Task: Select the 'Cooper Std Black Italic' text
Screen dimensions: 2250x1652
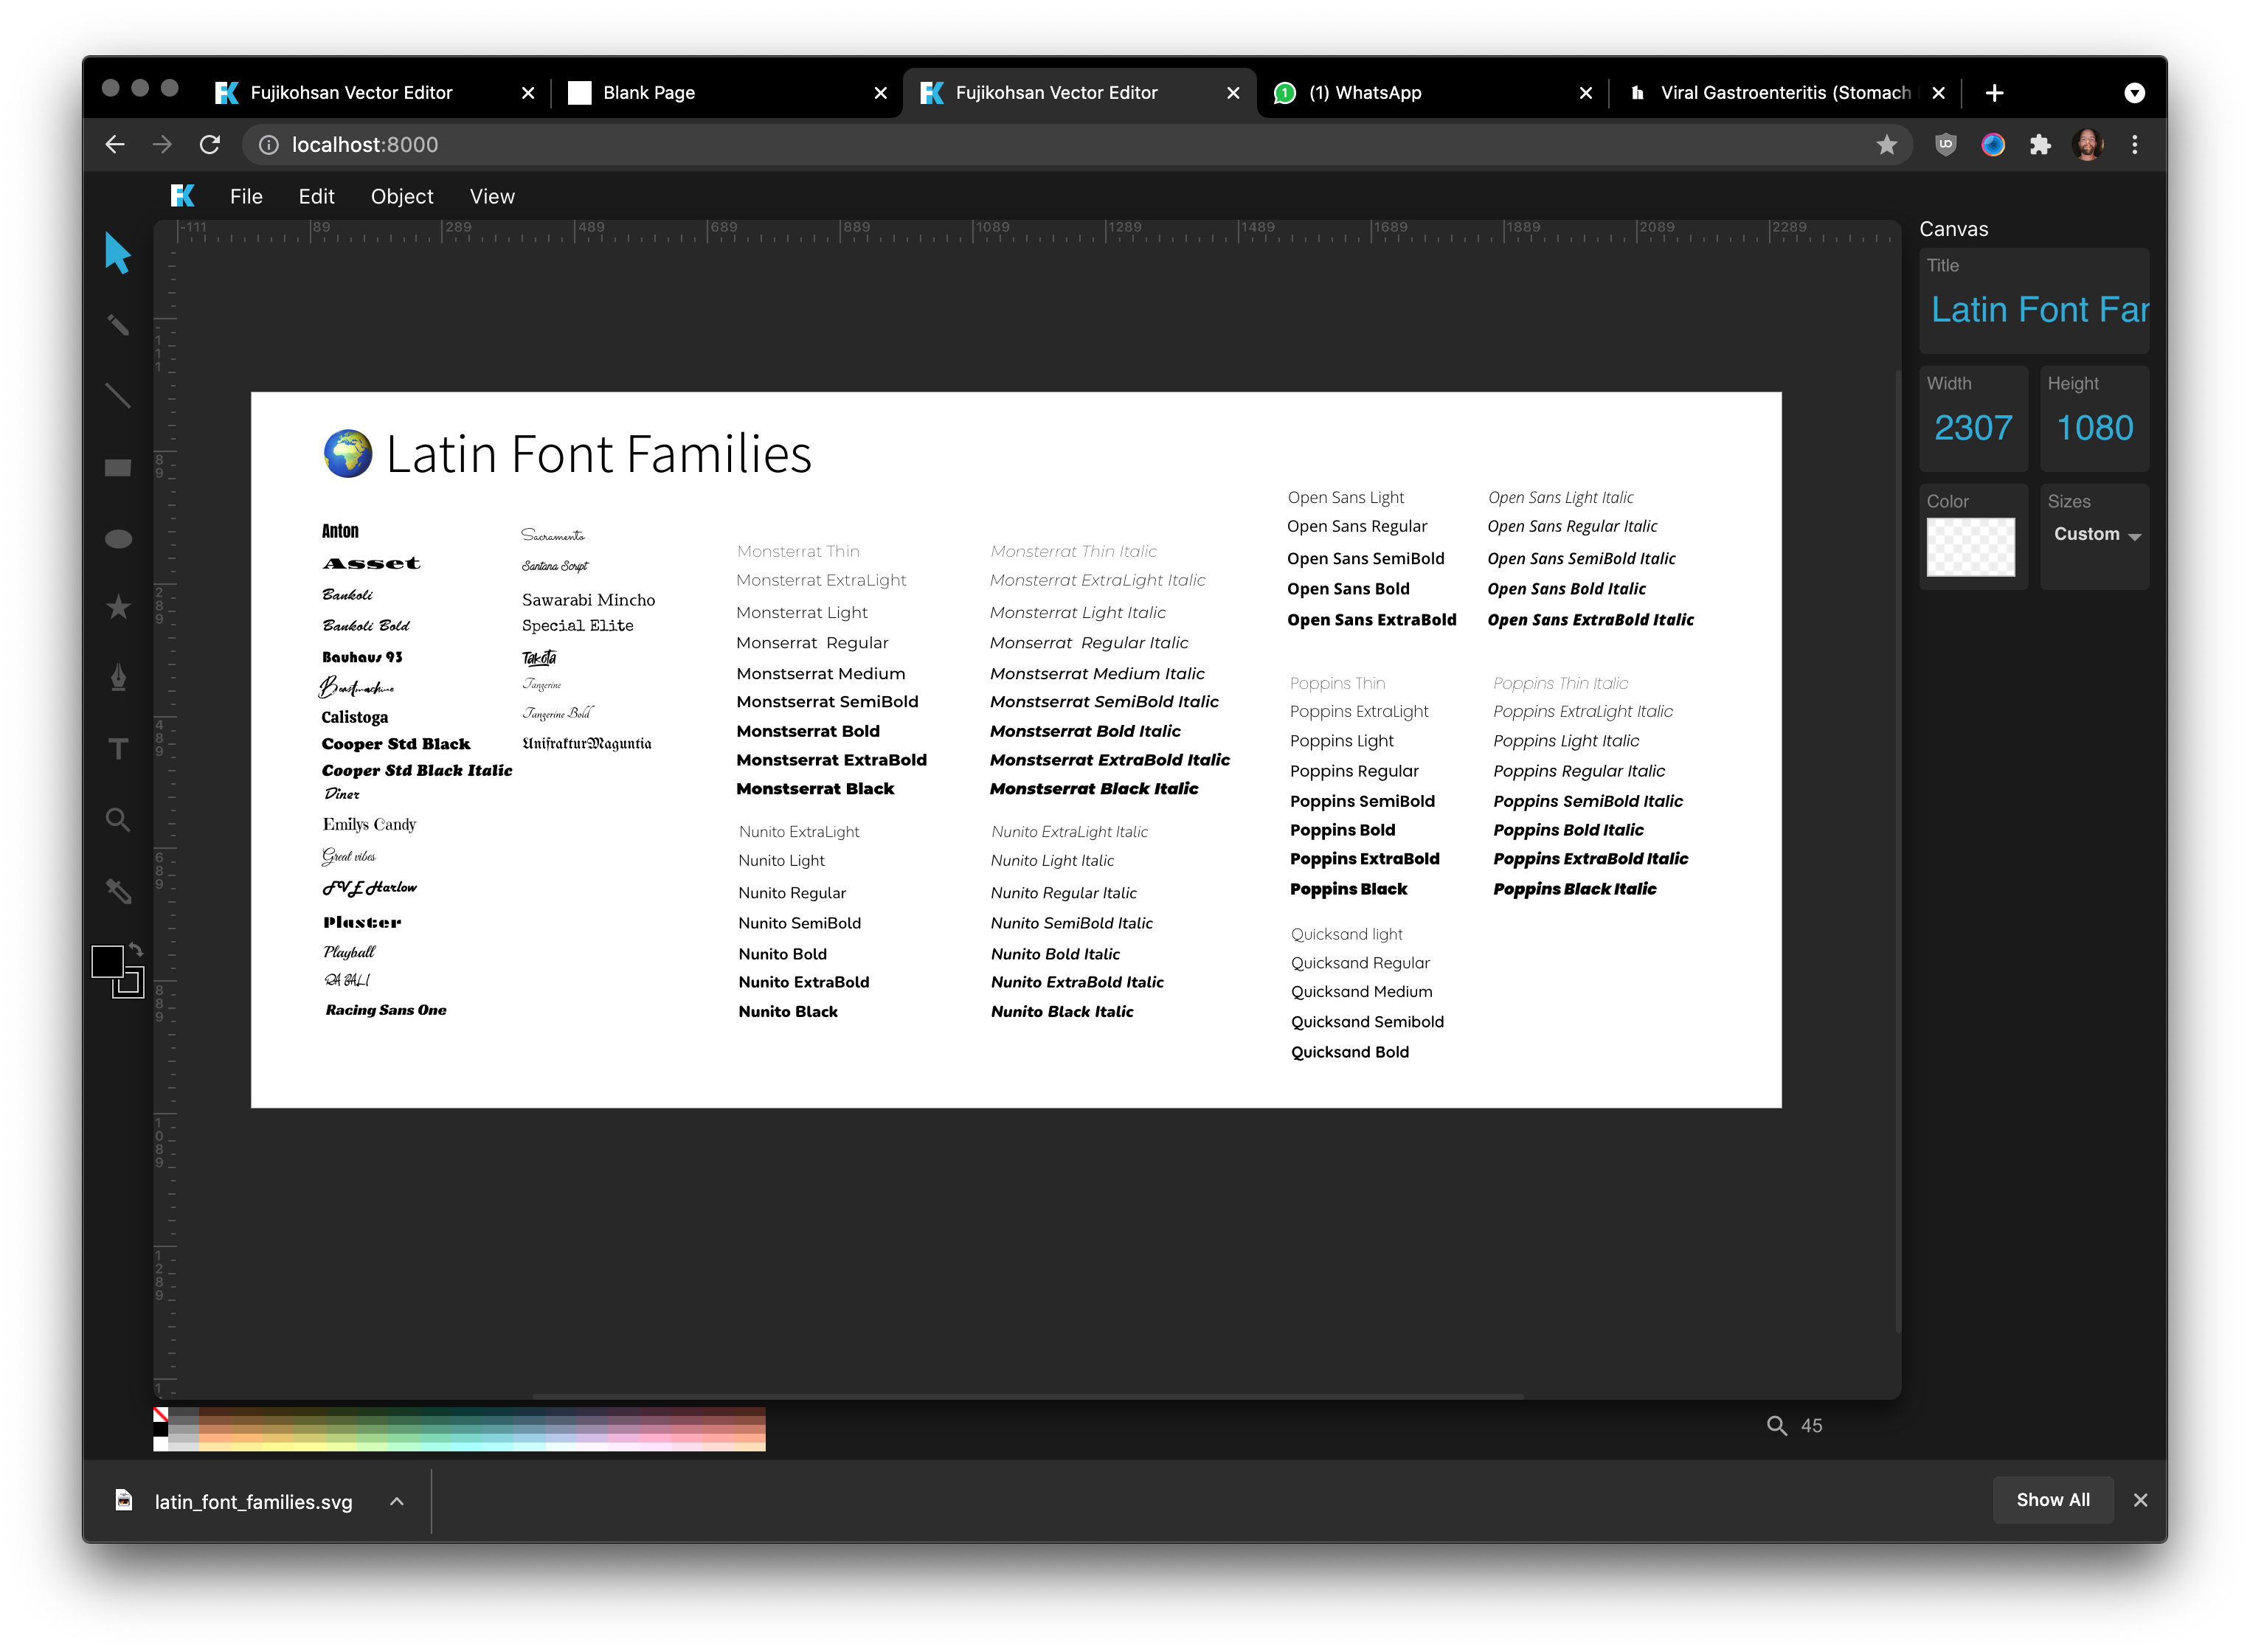Action: [417, 770]
